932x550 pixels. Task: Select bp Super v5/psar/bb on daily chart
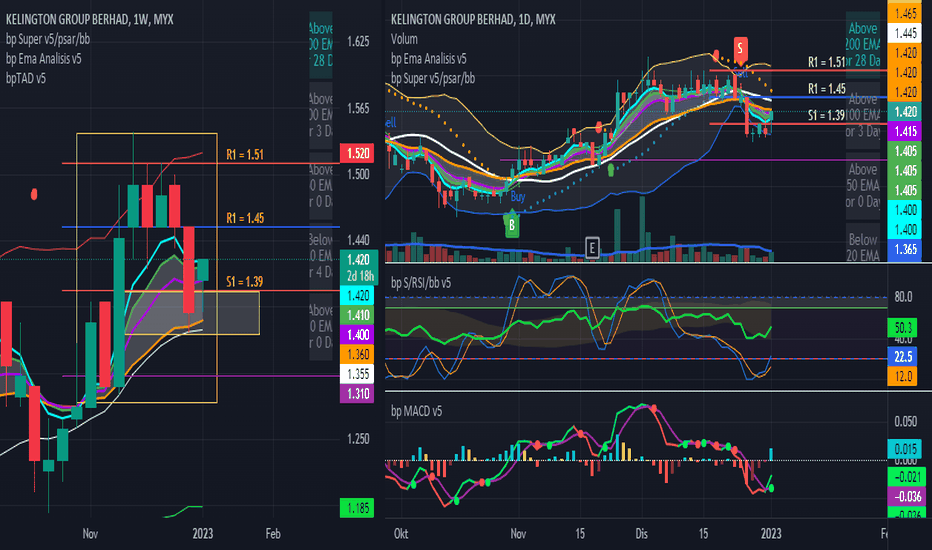[x=433, y=78]
